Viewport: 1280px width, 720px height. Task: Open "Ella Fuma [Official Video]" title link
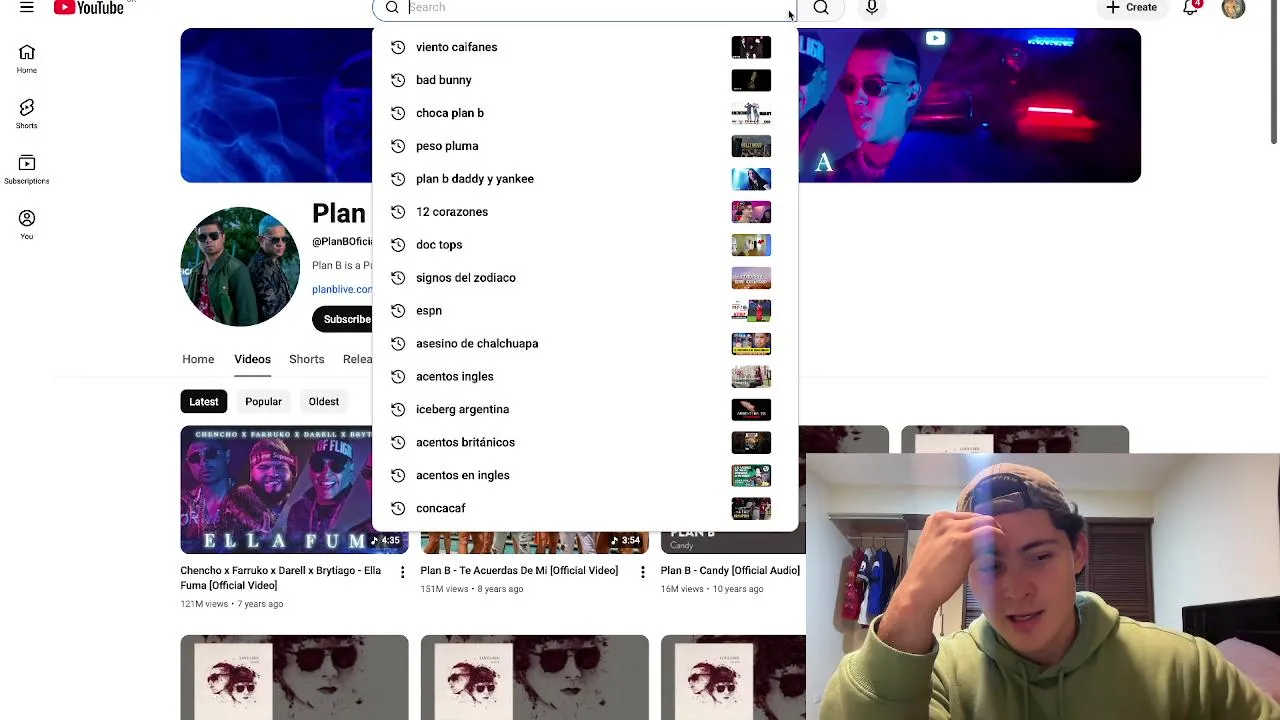tap(281, 578)
